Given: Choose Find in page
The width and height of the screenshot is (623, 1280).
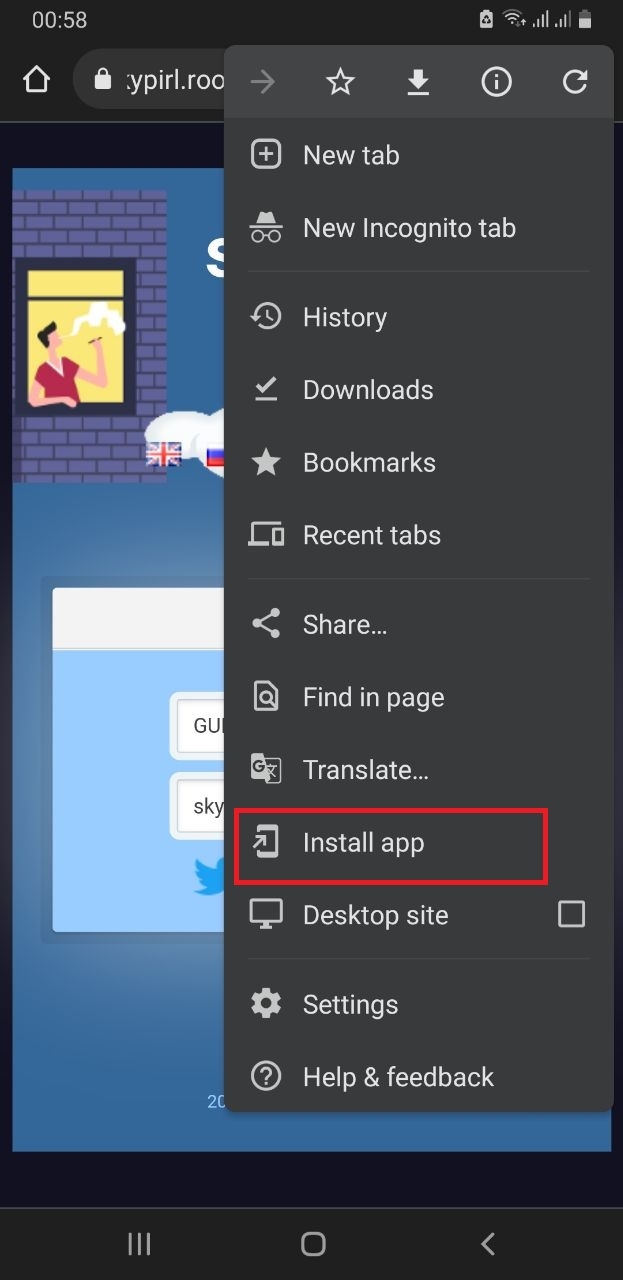Looking at the screenshot, I should 373,698.
